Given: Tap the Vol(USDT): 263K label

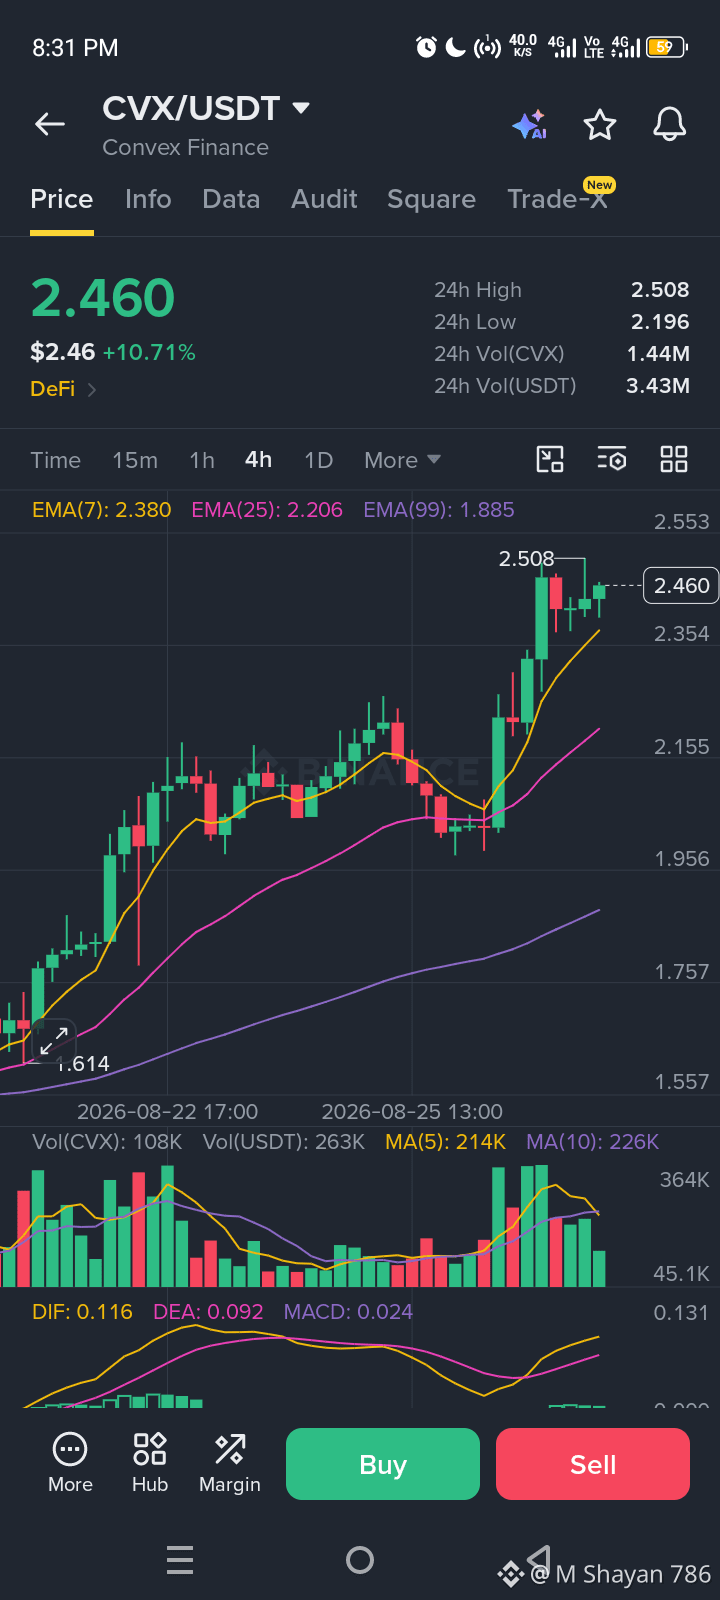Looking at the screenshot, I should click(x=284, y=1142).
